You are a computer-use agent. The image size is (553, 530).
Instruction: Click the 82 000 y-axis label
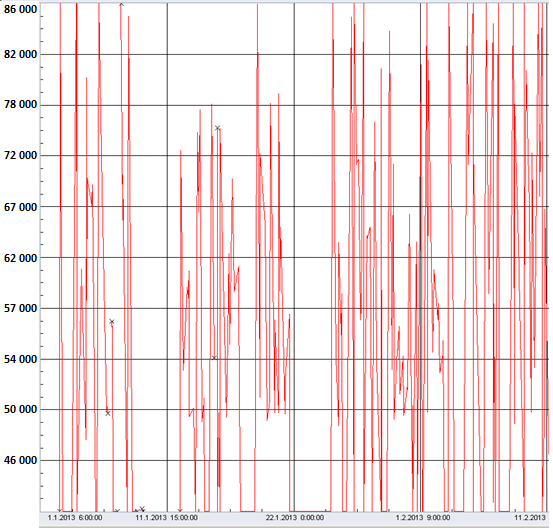(x=20, y=54)
